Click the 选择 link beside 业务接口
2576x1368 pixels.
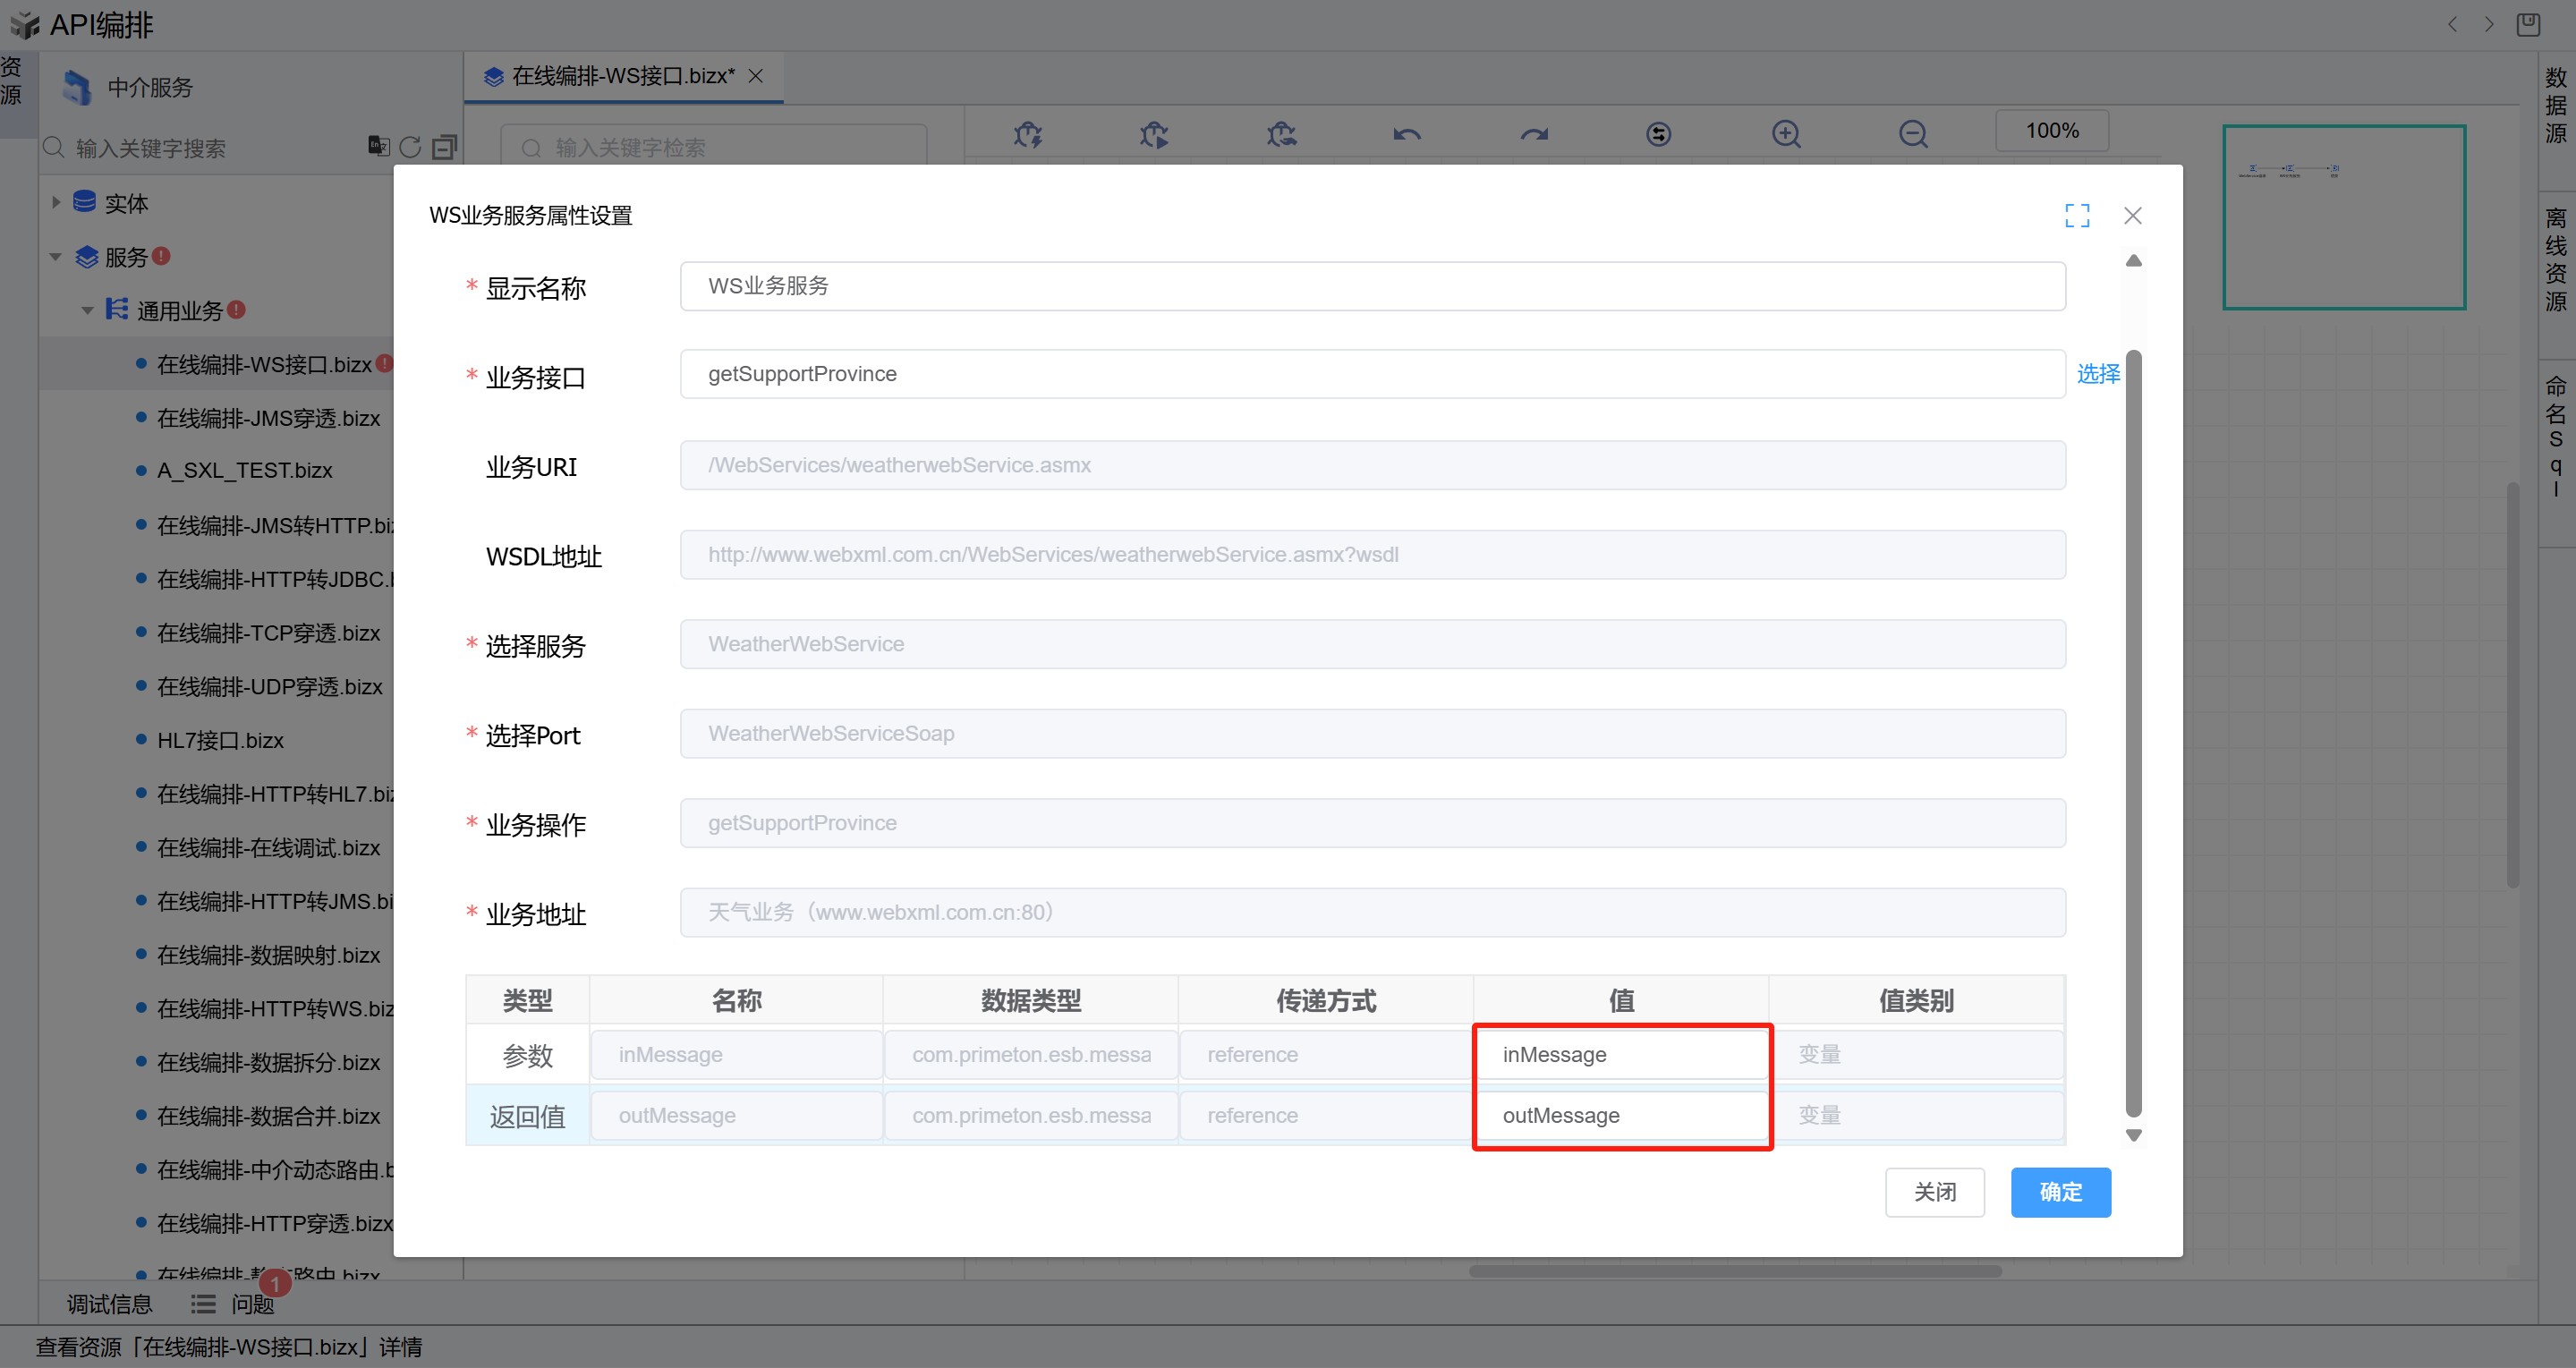pyautogui.click(x=2098, y=374)
